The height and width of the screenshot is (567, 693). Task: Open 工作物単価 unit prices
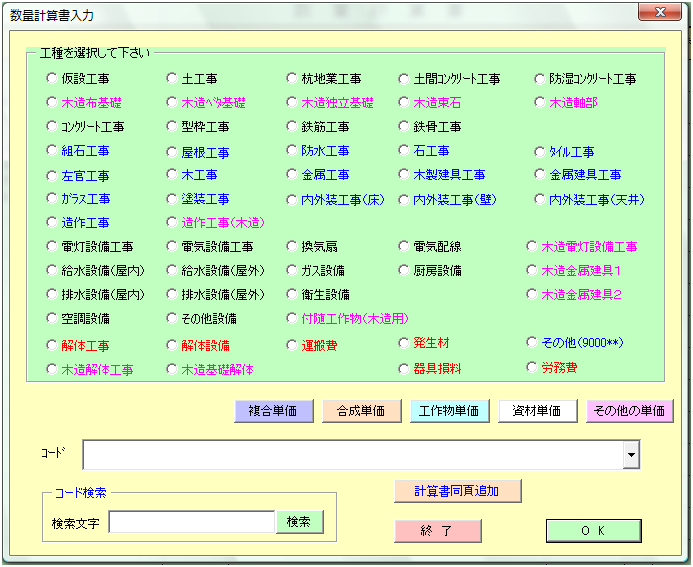click(x=449, y=411)
